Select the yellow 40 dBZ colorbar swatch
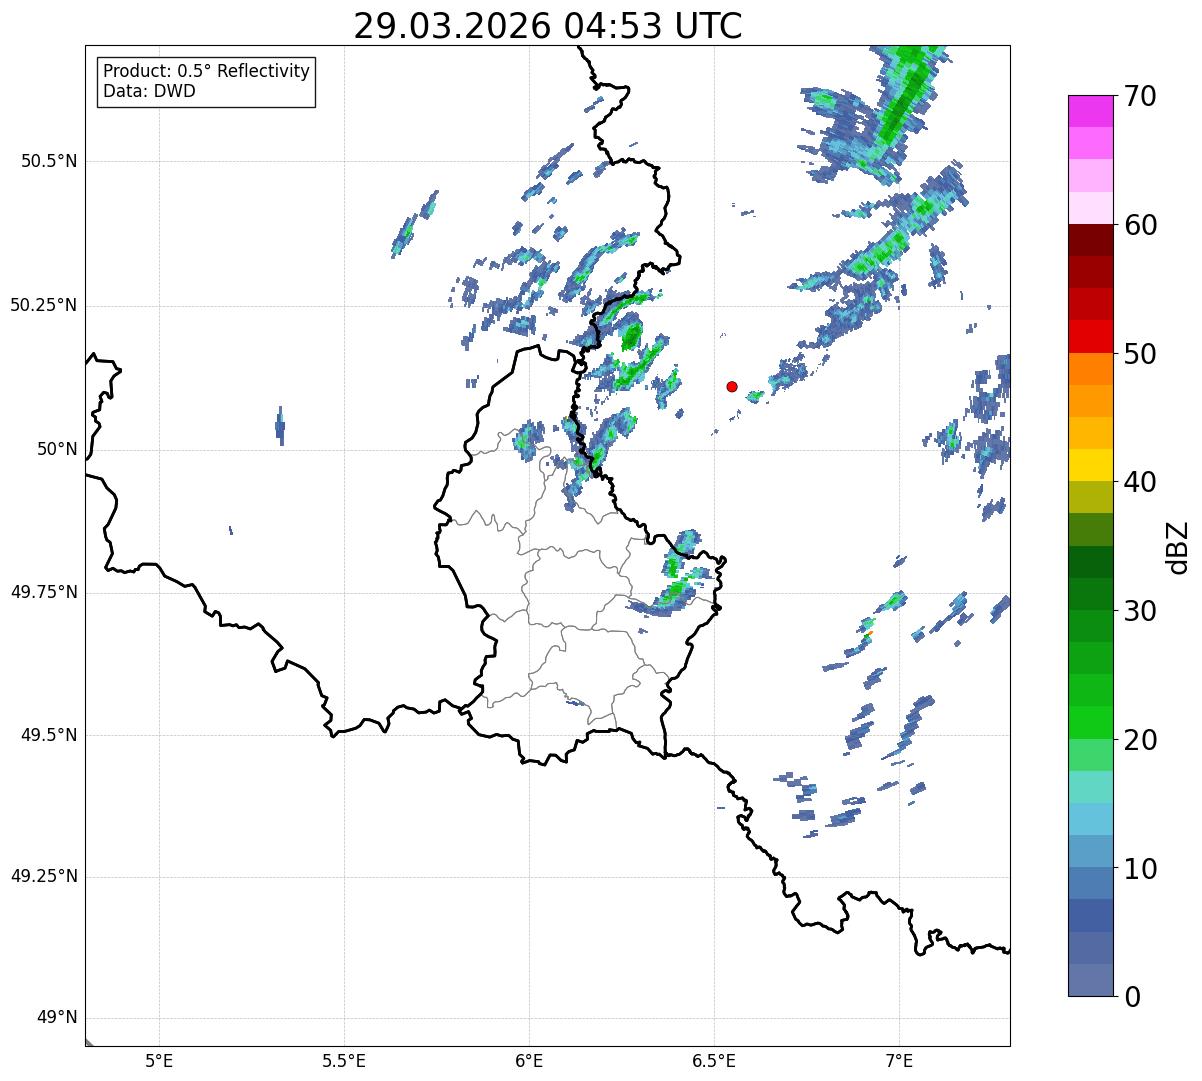Viewport: 1202px width, 1081px height. pyautogui.click(x=1090, y=465)
